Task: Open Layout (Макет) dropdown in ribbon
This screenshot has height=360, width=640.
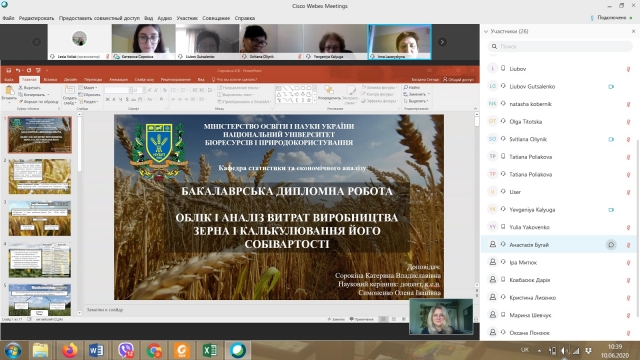Action: click(88, 88)
